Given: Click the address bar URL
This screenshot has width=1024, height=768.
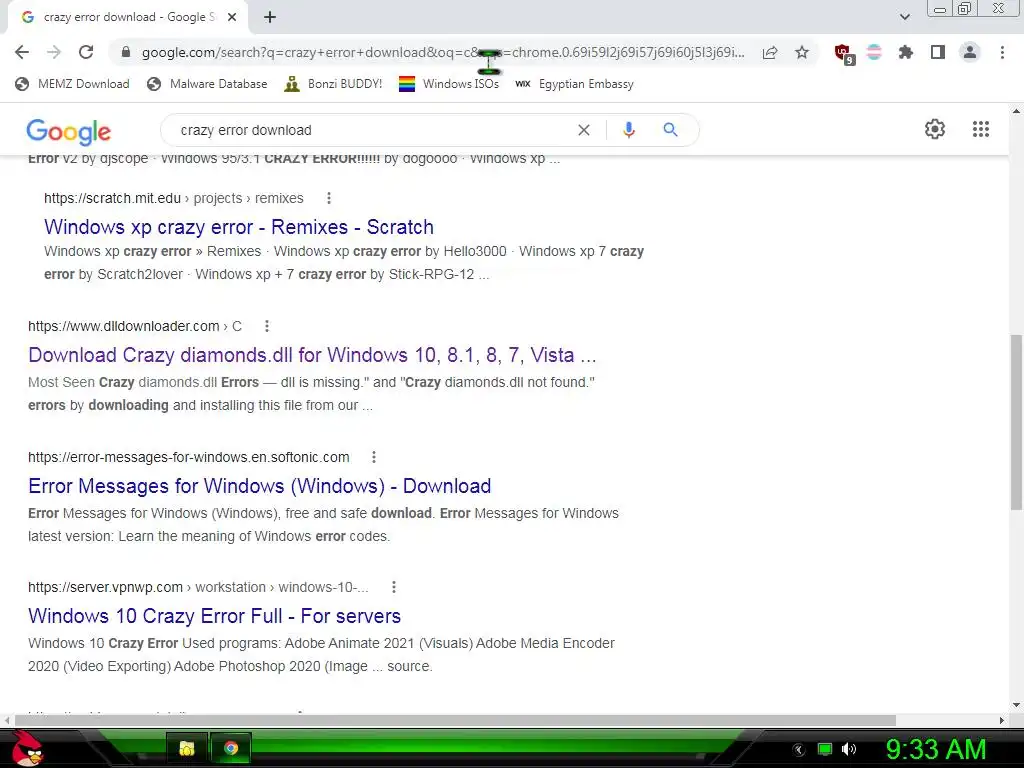Looking at the screenshot, I should click(443, 52).
